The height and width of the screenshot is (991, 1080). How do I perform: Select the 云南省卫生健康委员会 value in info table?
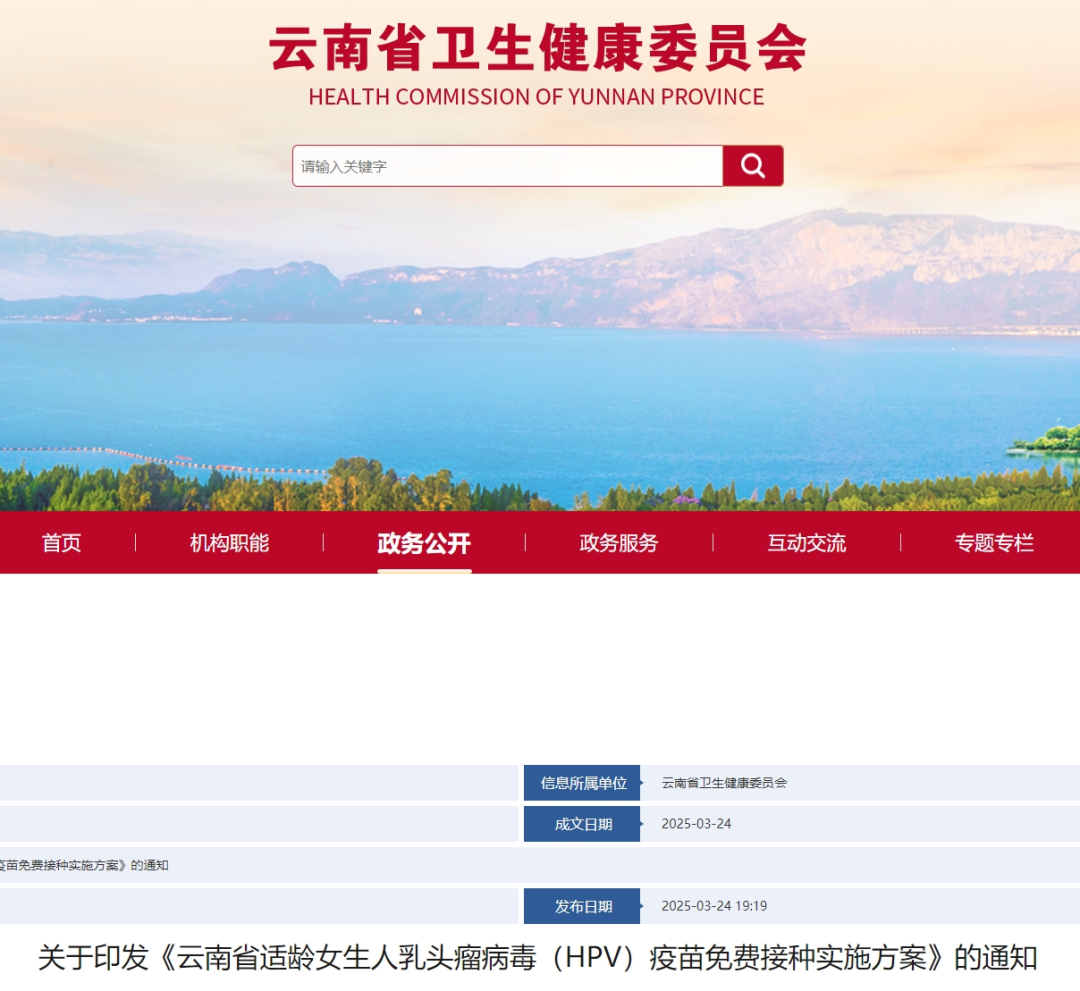pyautogui.click(x=724, y=783)
